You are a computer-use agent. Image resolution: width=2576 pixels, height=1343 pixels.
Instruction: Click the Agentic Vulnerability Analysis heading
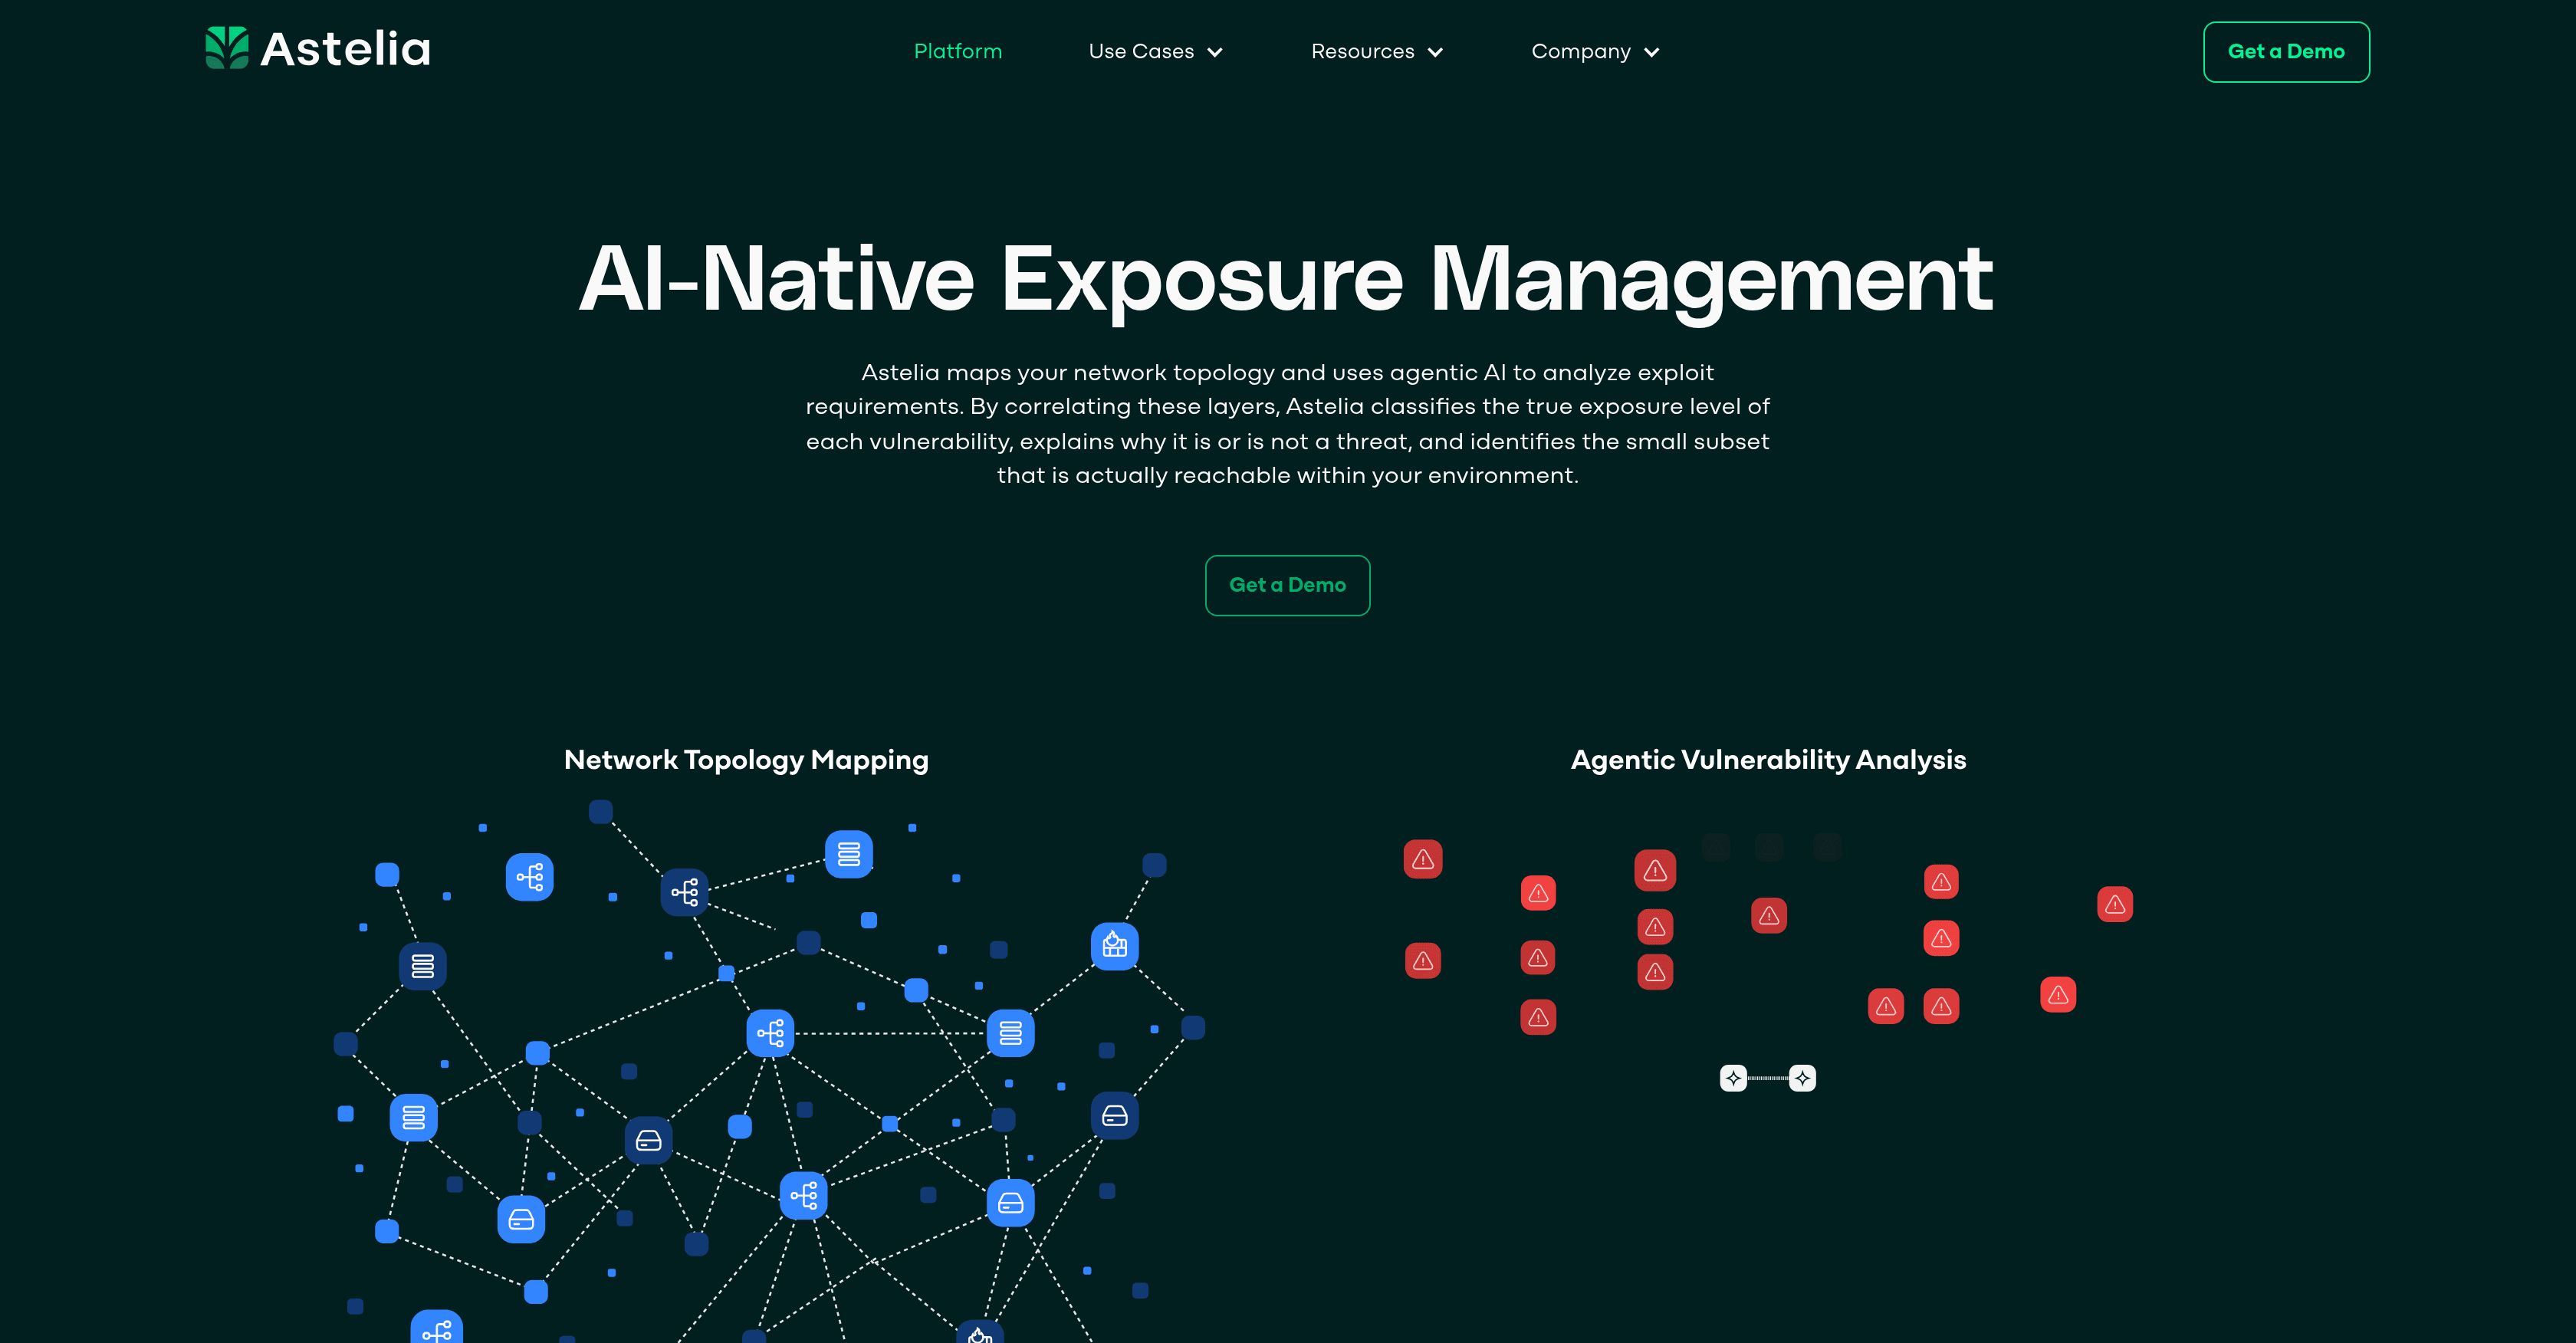point(1767,760)
